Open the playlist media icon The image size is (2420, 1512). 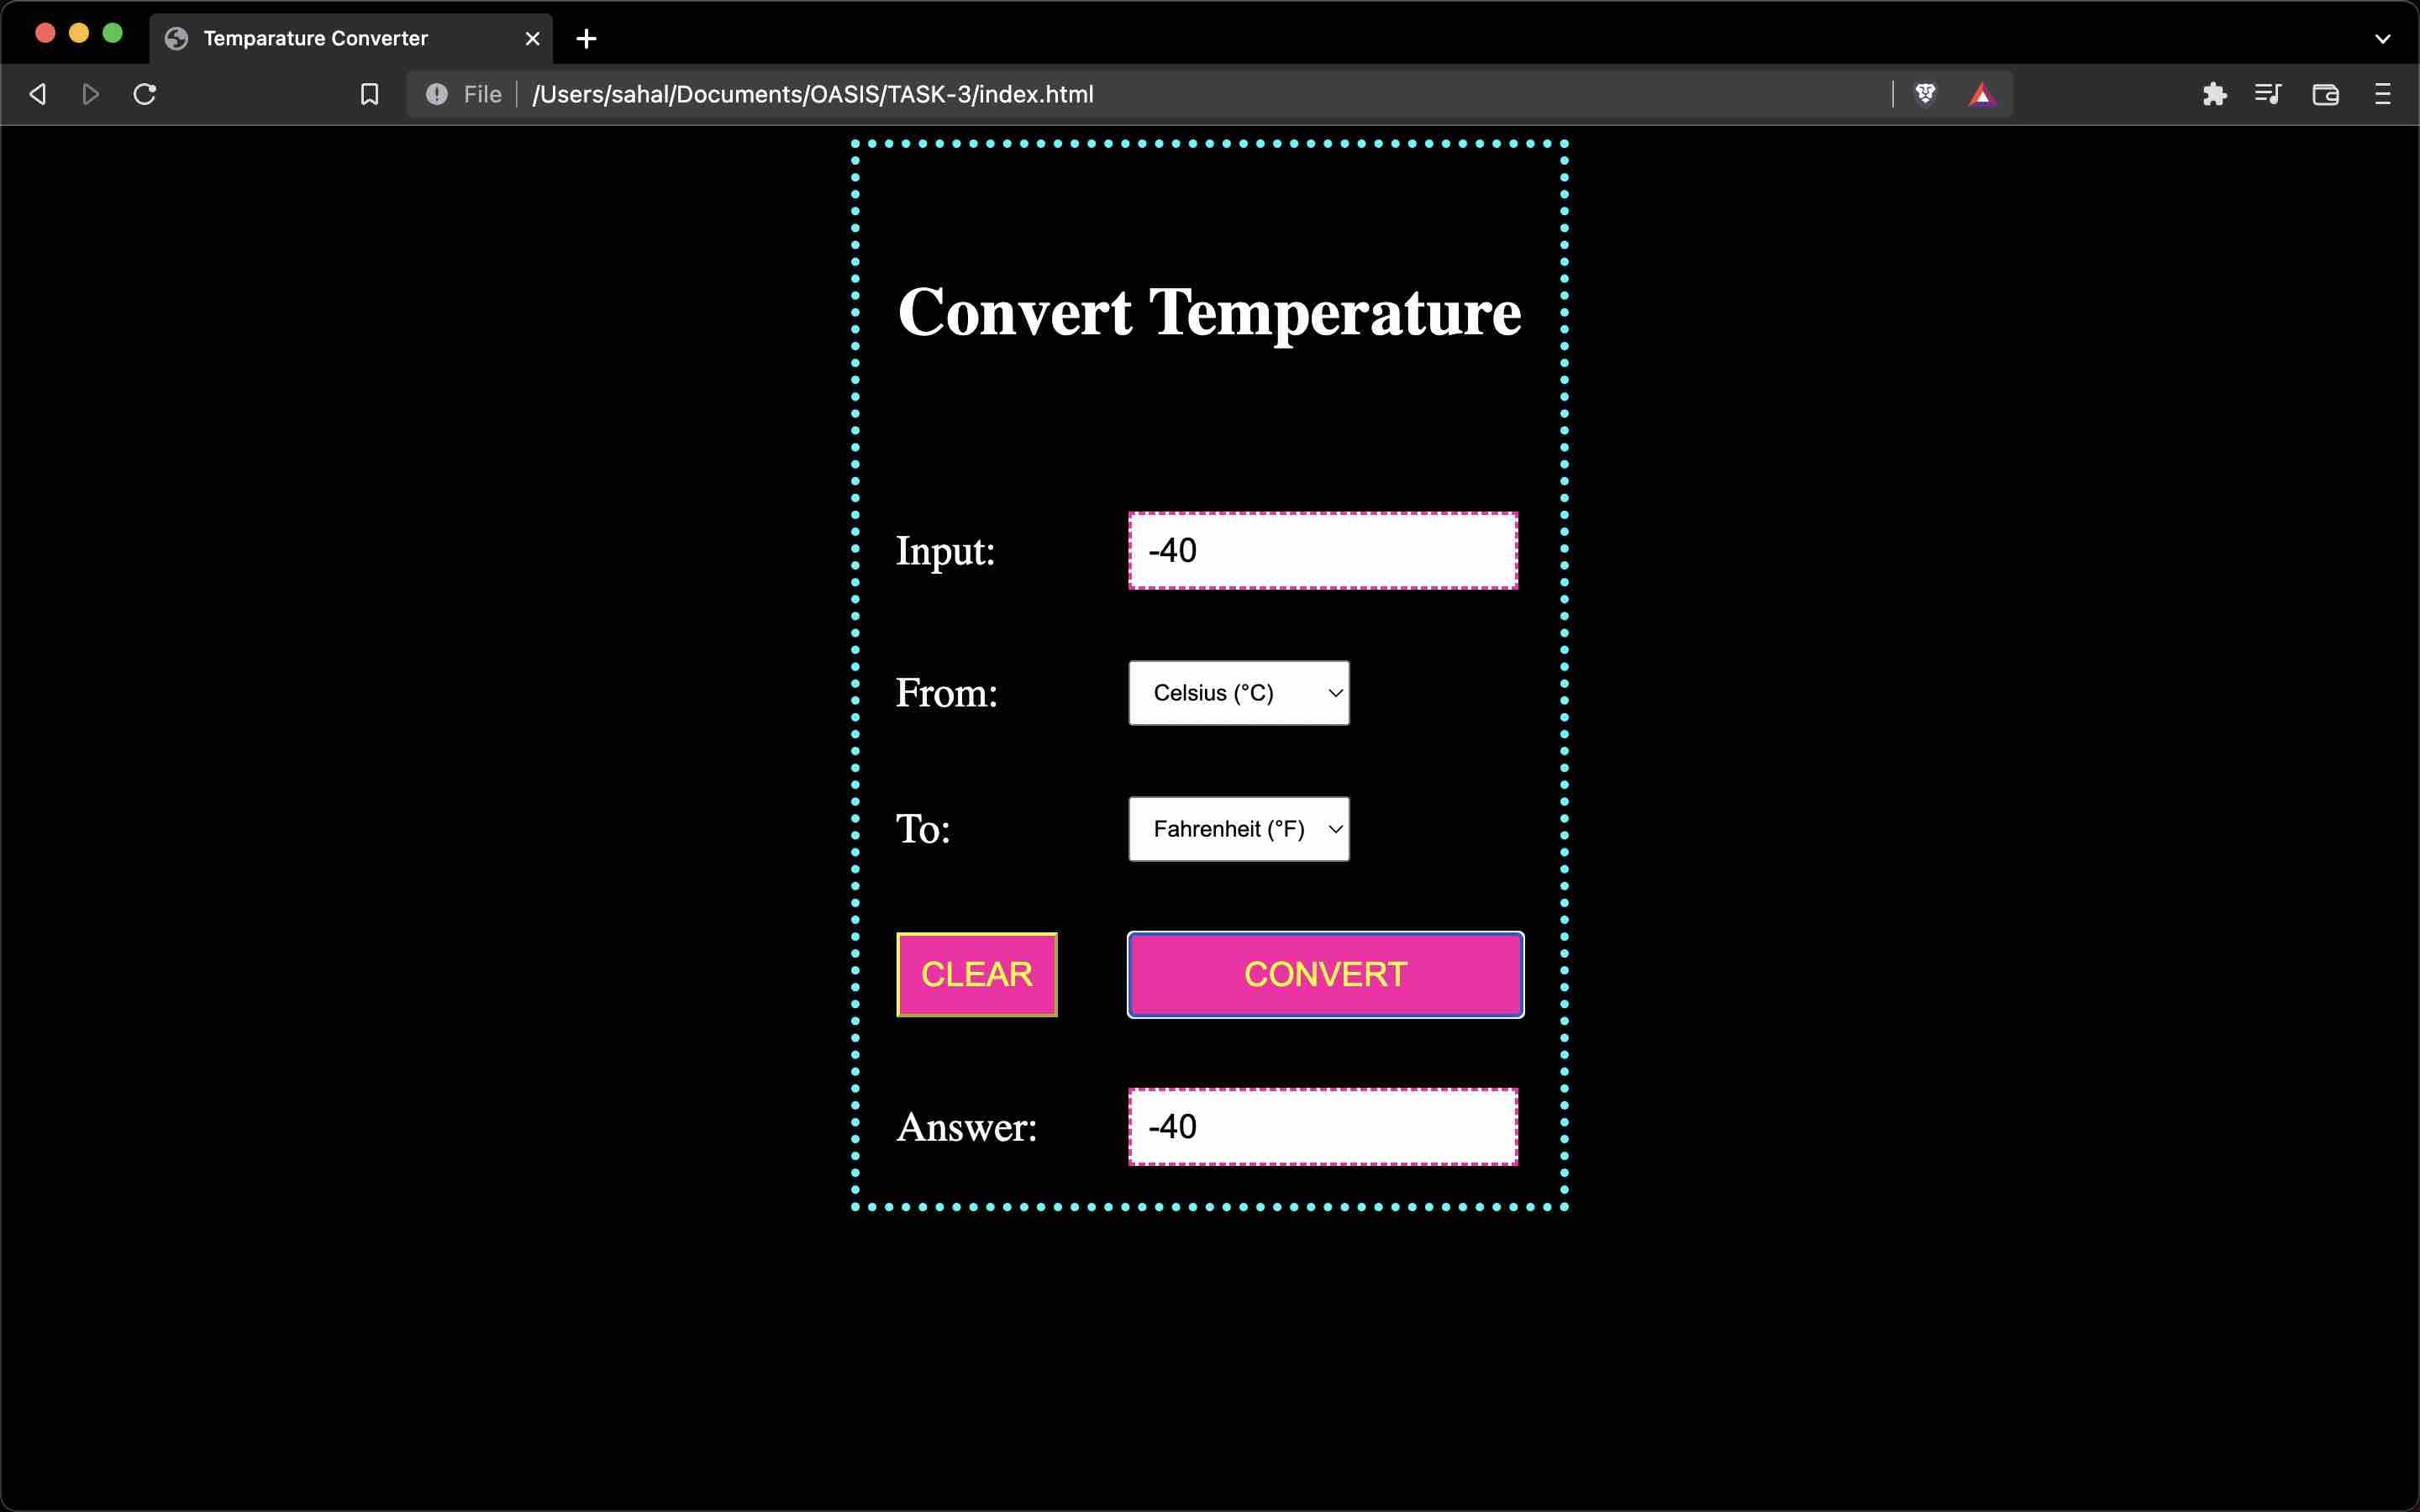2268,94
